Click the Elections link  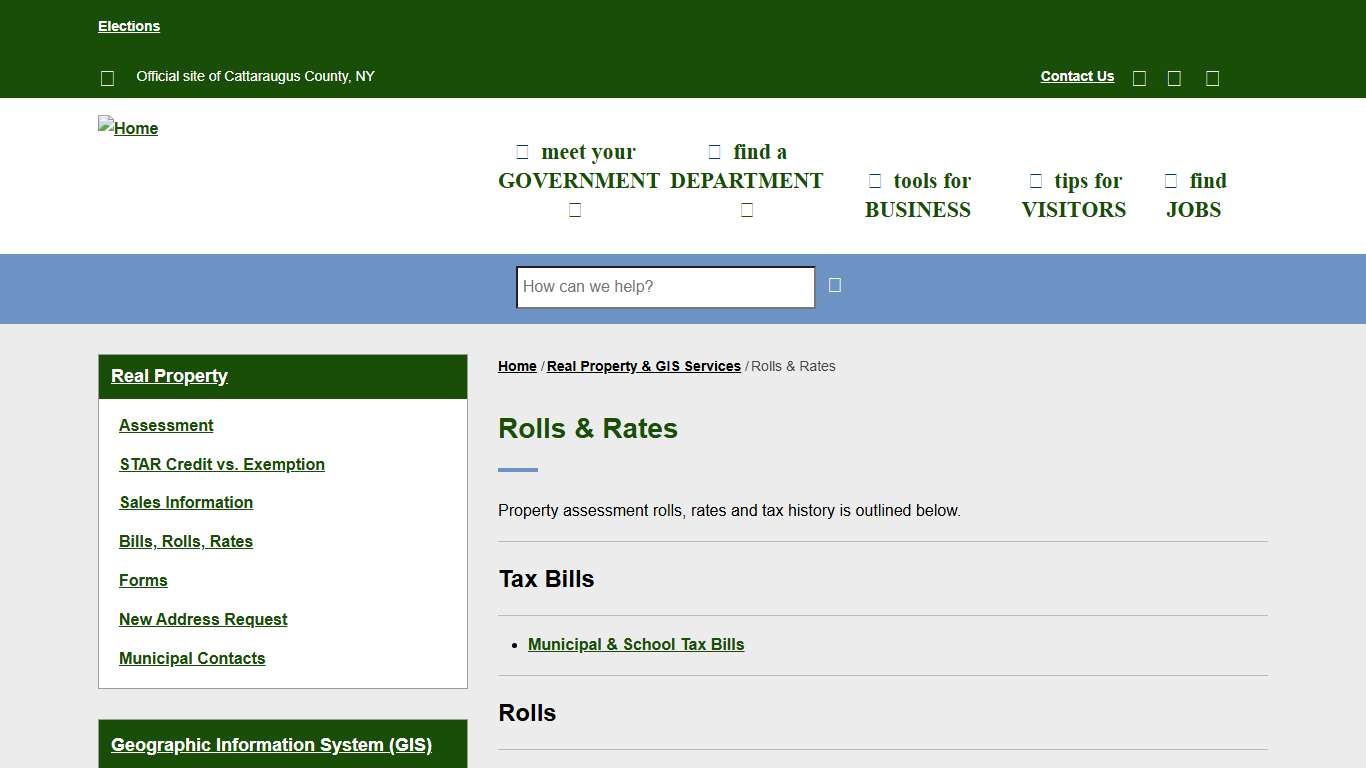[129, 26]
